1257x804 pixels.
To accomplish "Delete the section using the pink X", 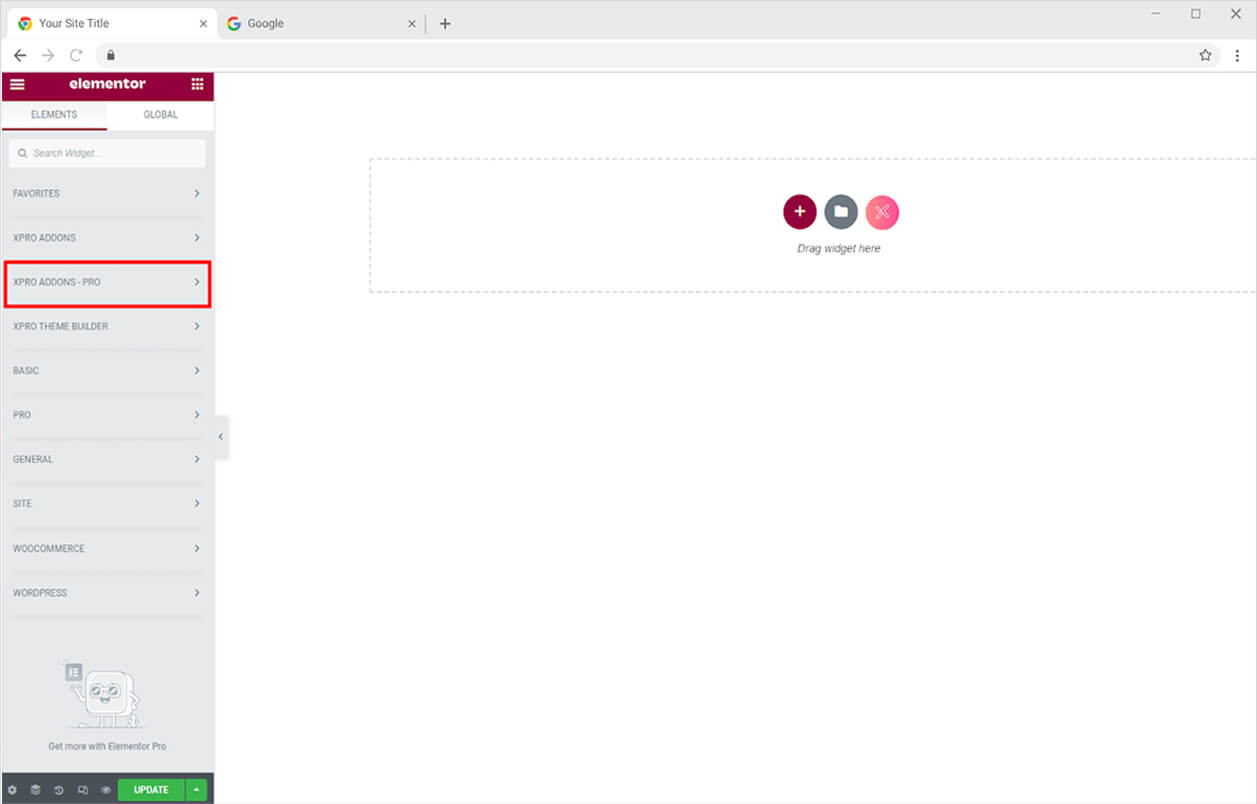I will [x=882, y=212].
